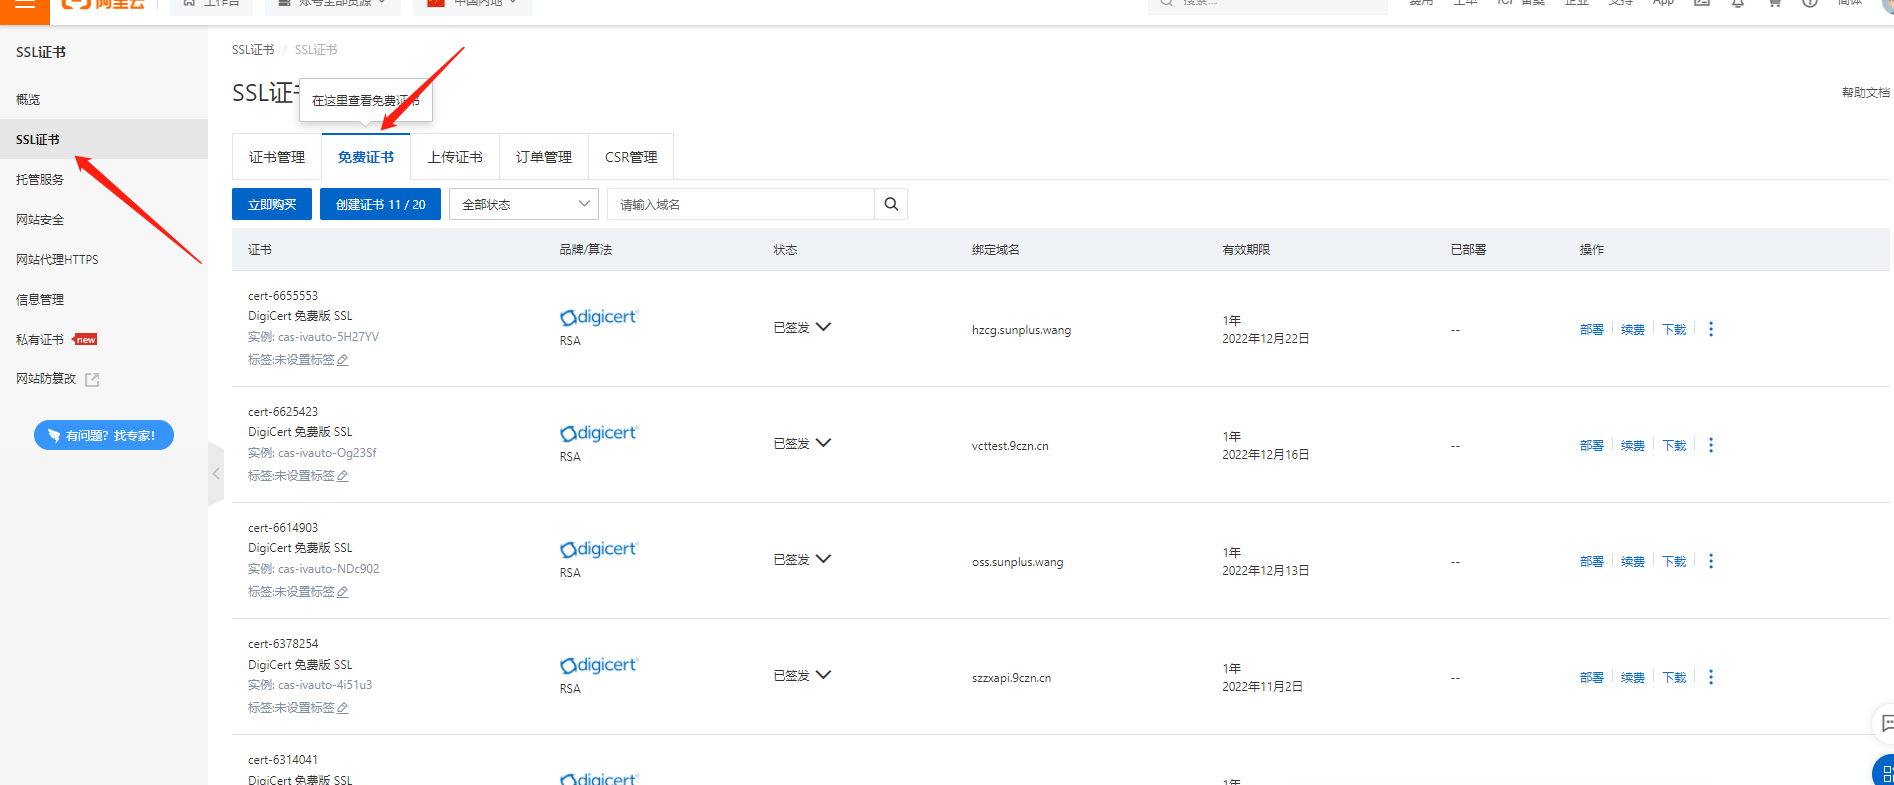1894x785 pixels.
Task: Click the 有问题？找专家 help button
Action: click(104, 435)
